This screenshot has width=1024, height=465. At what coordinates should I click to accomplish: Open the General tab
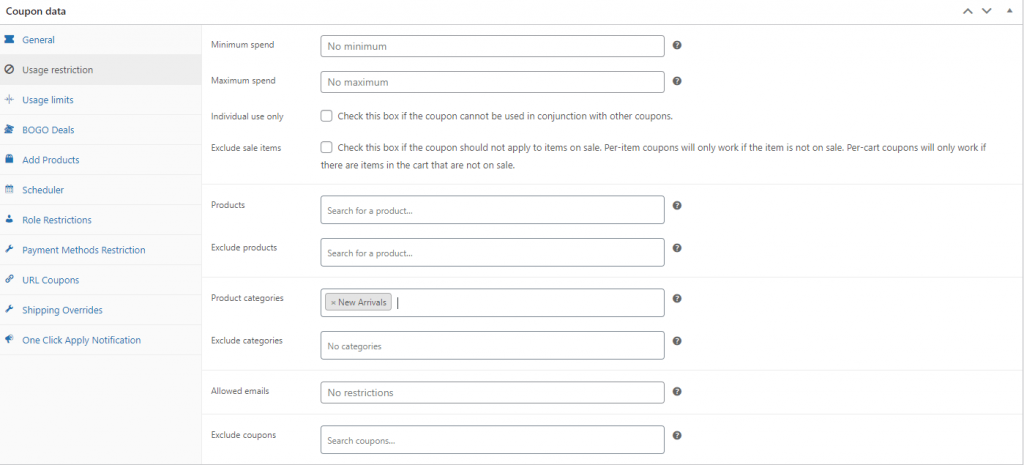click(38, 40)
